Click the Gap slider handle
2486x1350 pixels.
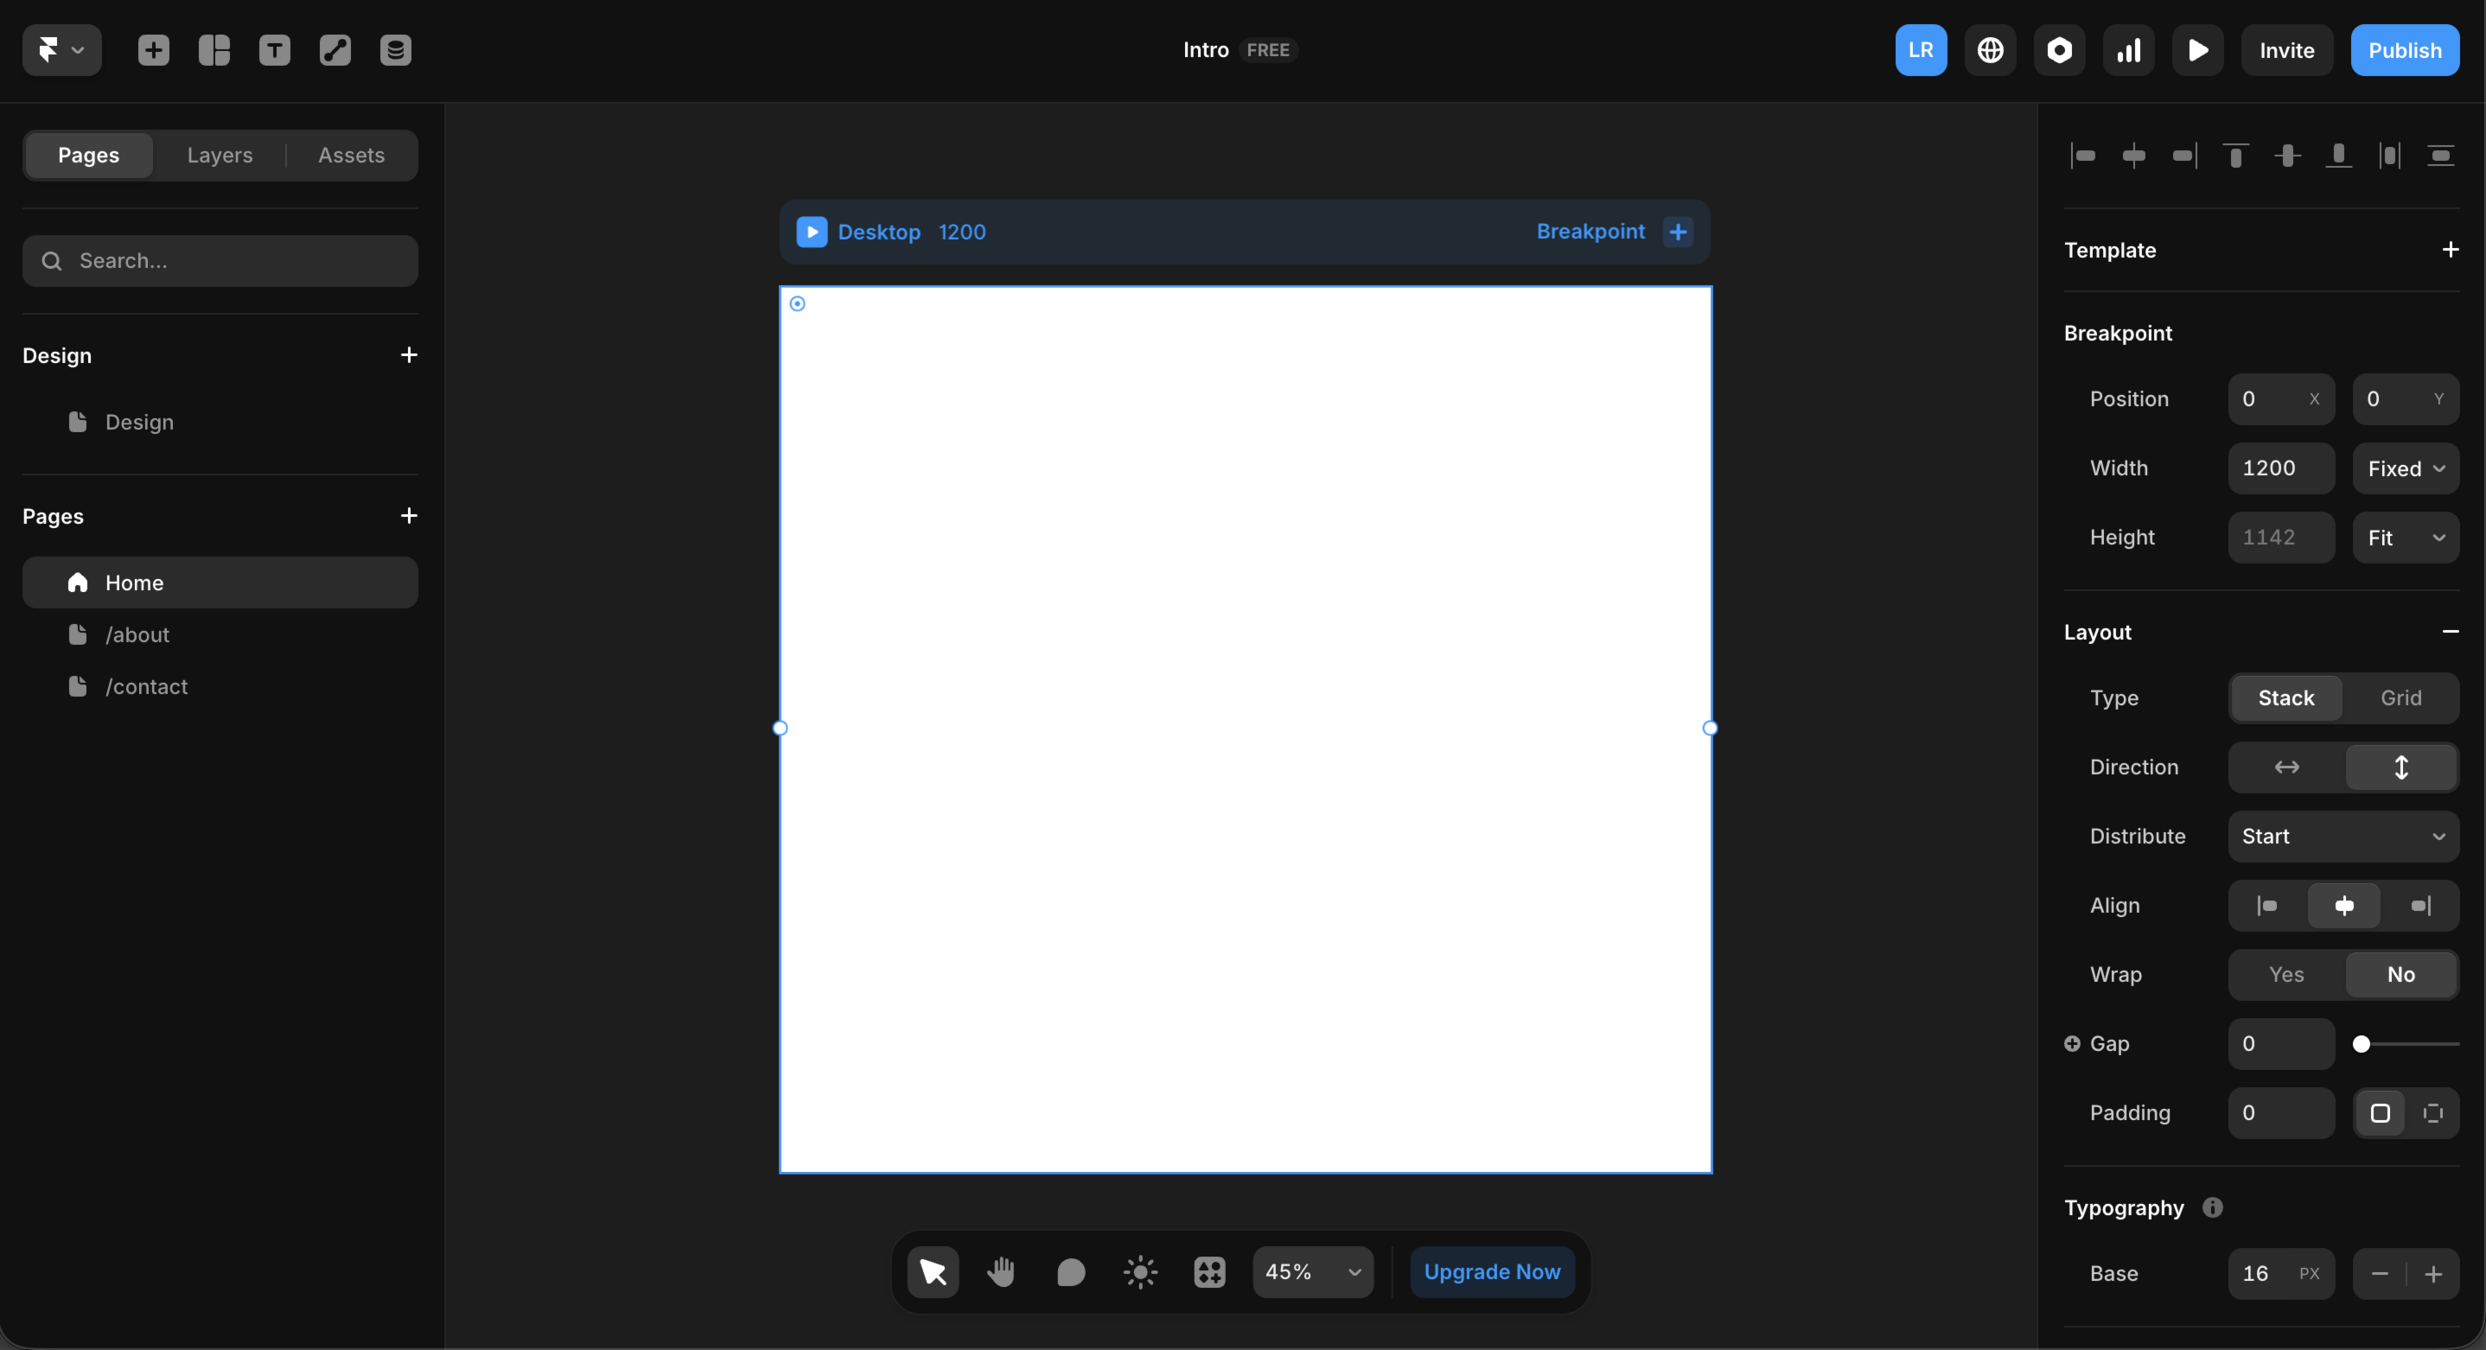[2361, 1044]
